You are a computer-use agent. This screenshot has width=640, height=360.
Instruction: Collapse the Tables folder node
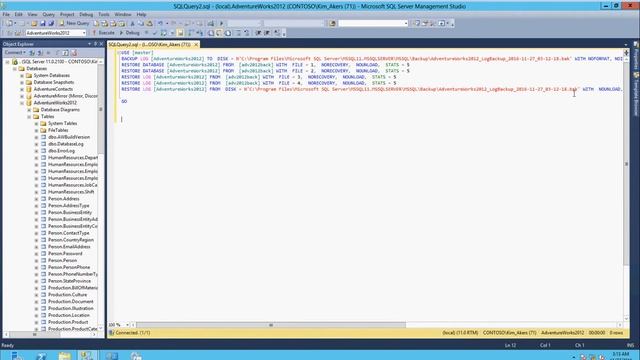click(x=29, y=117)
